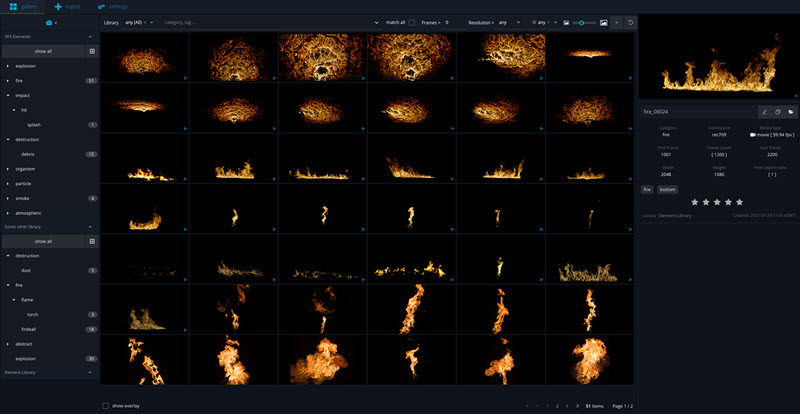The height and width of the screenshot is (414, 800).
Task: Switch to the settings tab
Action: pyautogui.click(x=112, y=7)
